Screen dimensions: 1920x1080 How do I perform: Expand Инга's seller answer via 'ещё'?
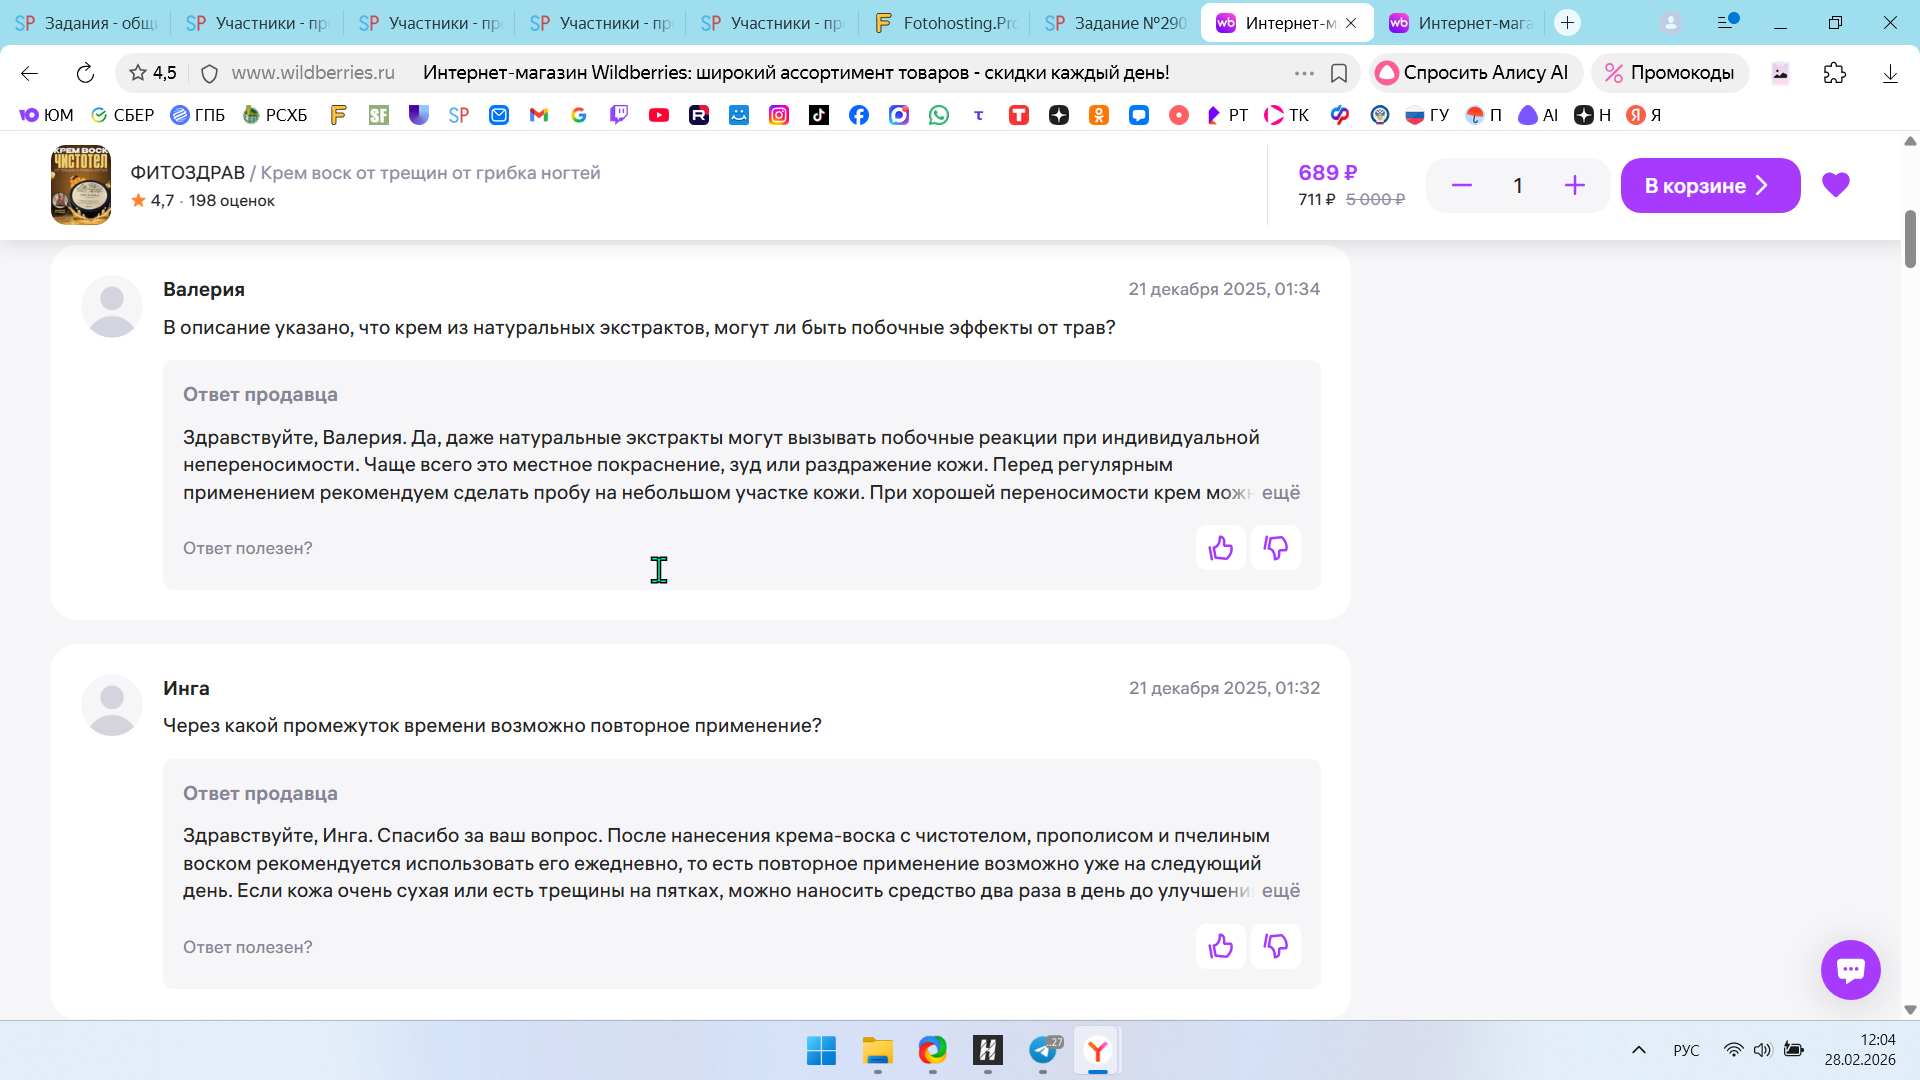point(1280,891)
